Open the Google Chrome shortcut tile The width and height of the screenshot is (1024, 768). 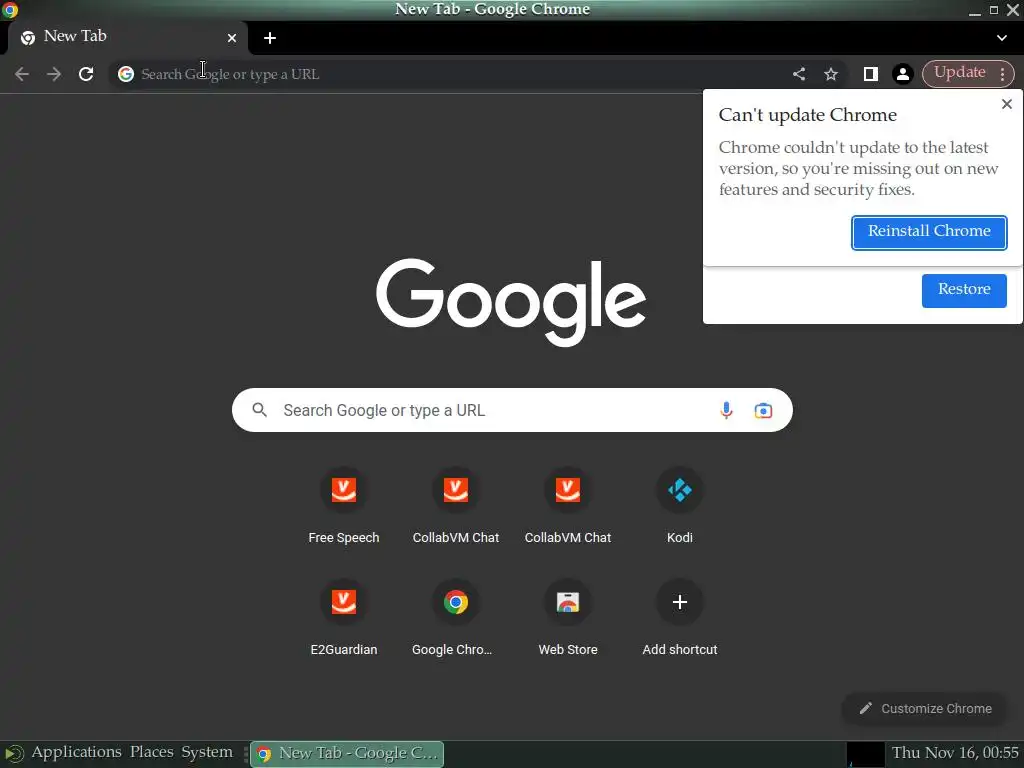[x=456, y=618]
